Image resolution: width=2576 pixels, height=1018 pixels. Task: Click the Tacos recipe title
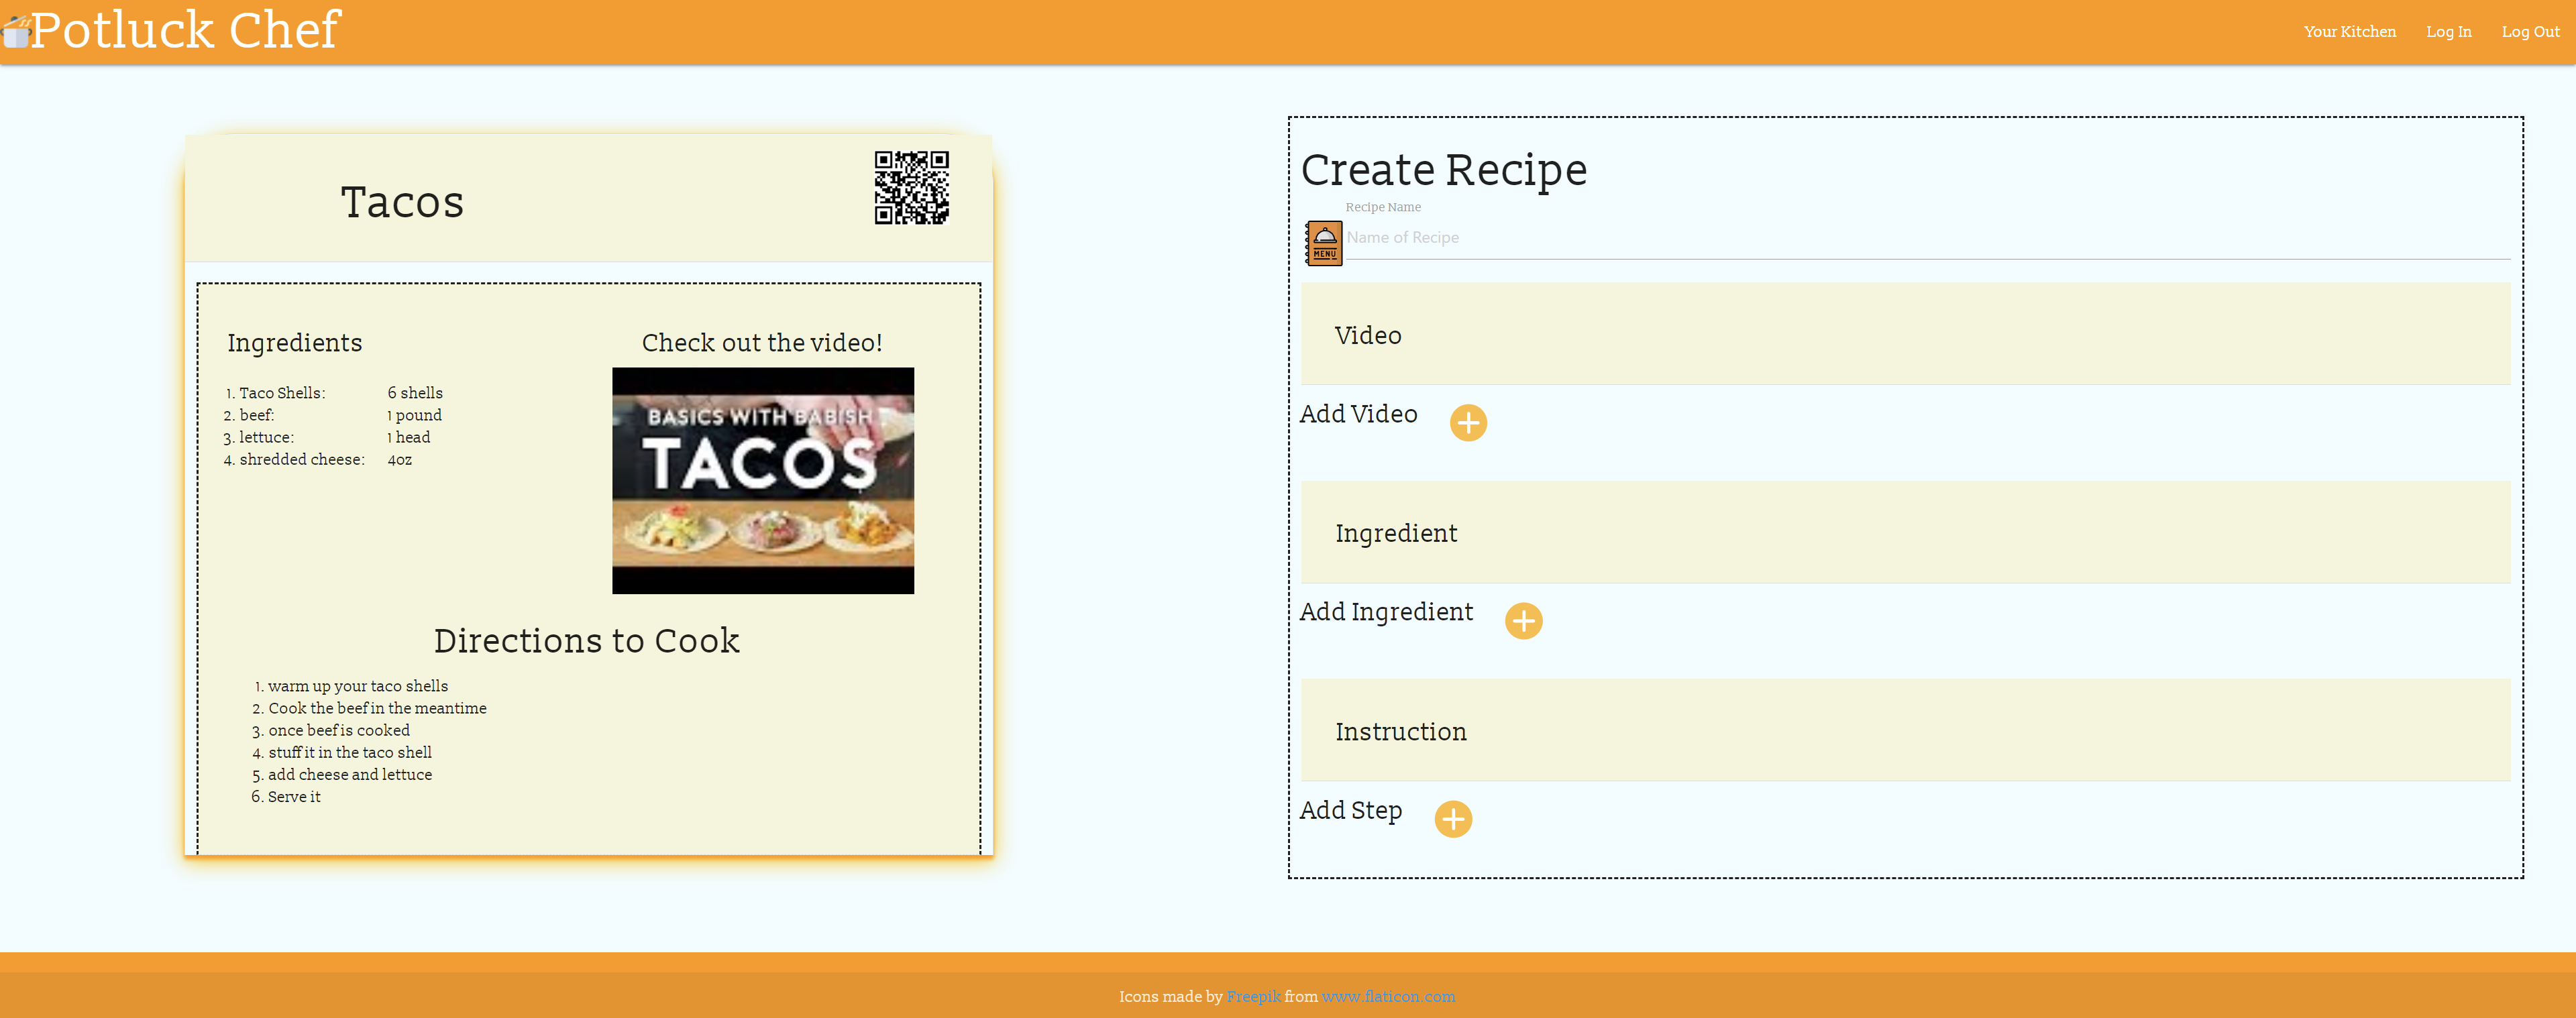pyautogui.click(x=402, y=202)
